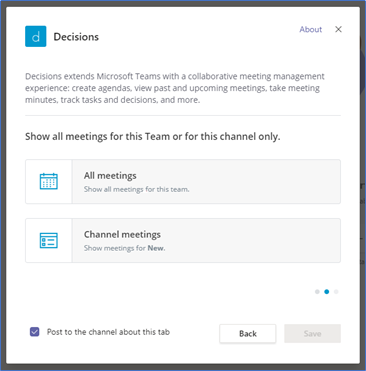The image size is (366, 371).
Task: Select the highlighted second page dot
Action: pos(327,292)
